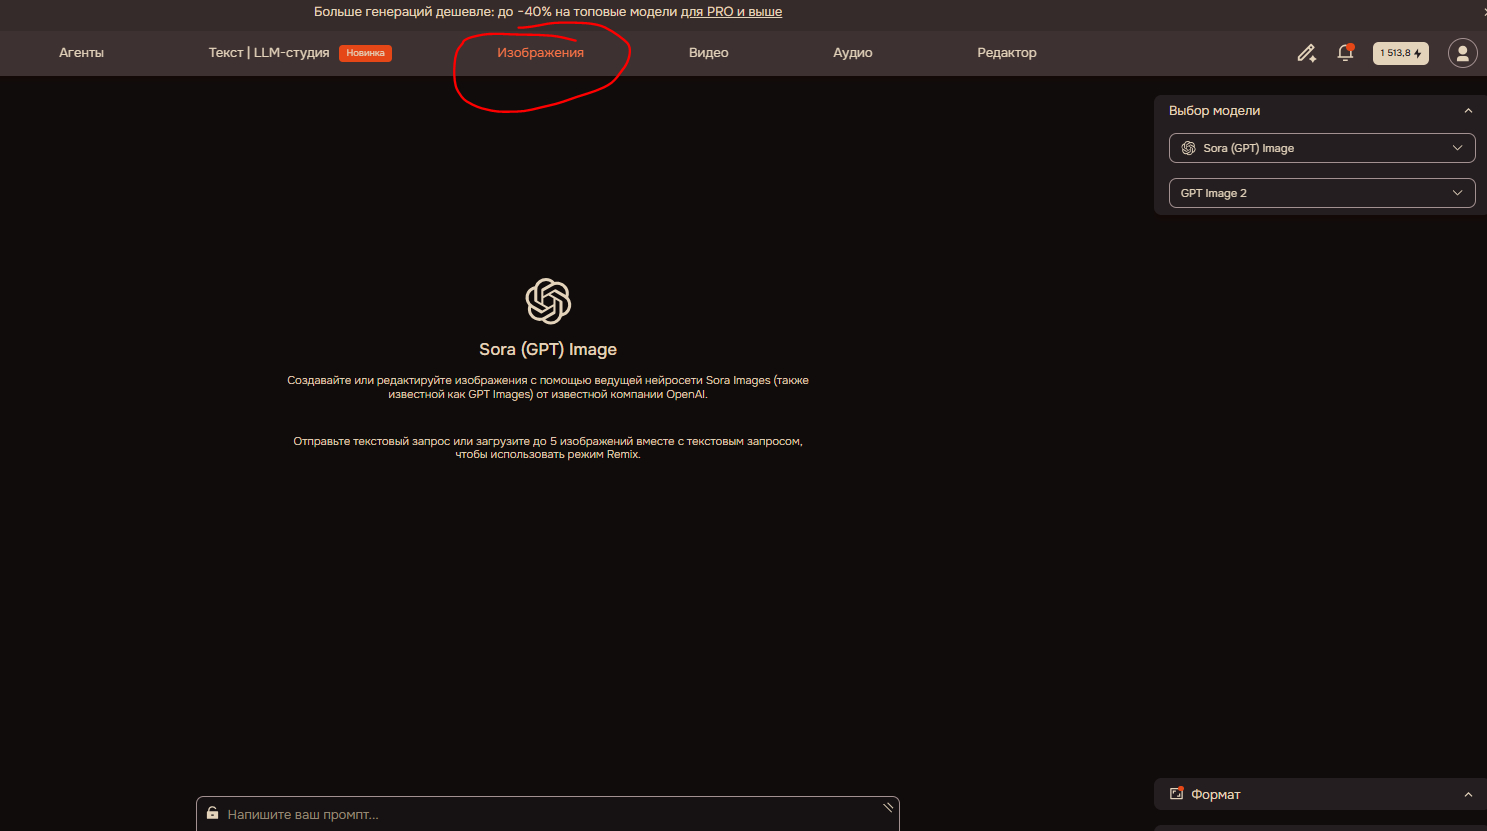Image resolution: width=1487 pixels, height=831 pixels.
Task: Dismiss the top promo banner
Action: tap(1484, 12)
